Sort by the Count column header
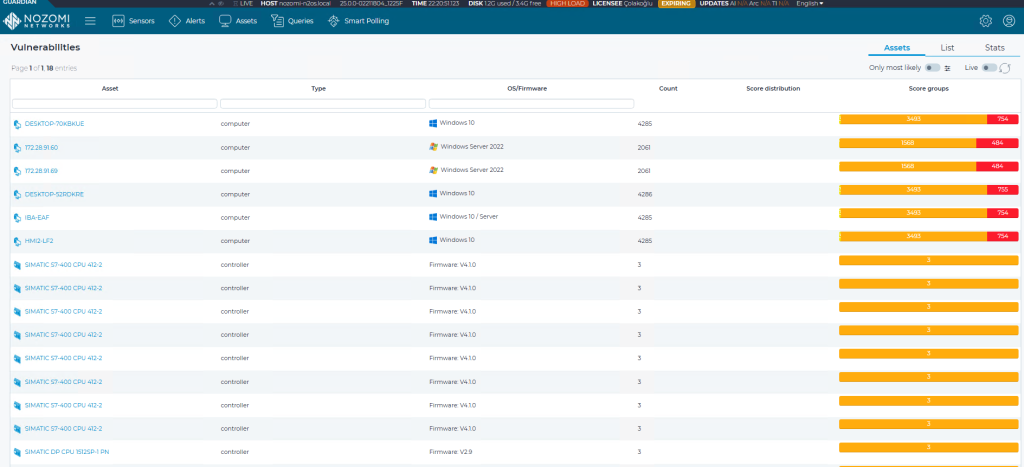 click(x=668, y=89)
